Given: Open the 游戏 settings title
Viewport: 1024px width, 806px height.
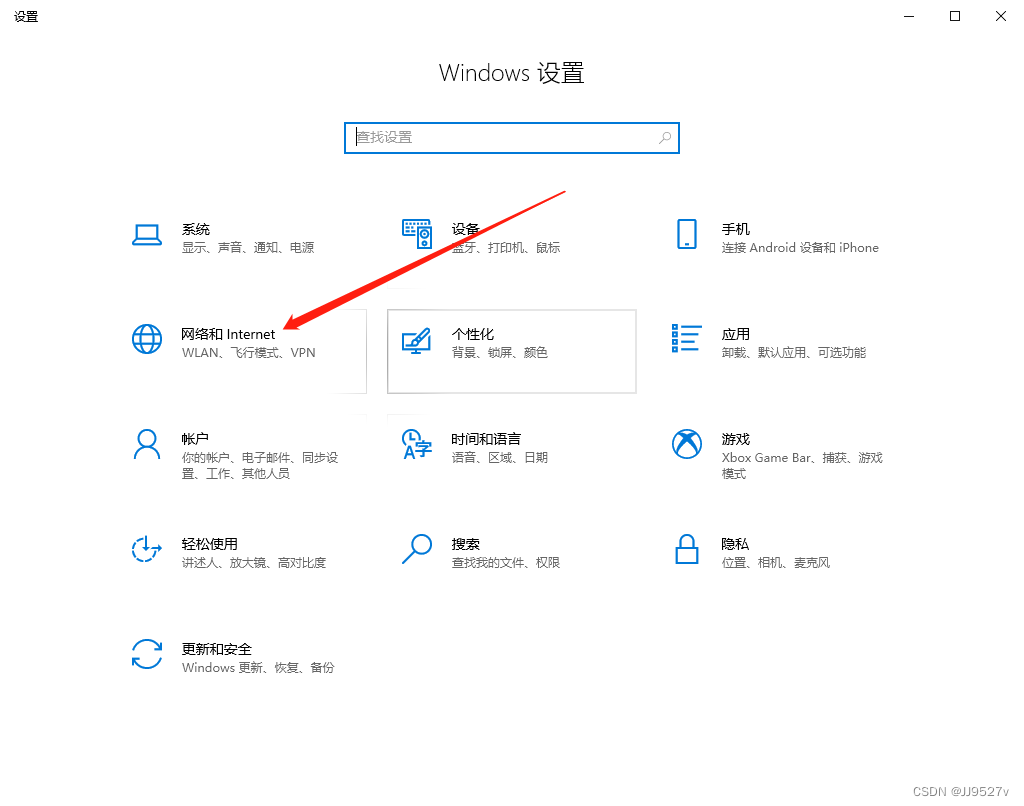Looking at the screenshot, I should tap(735, 439).
